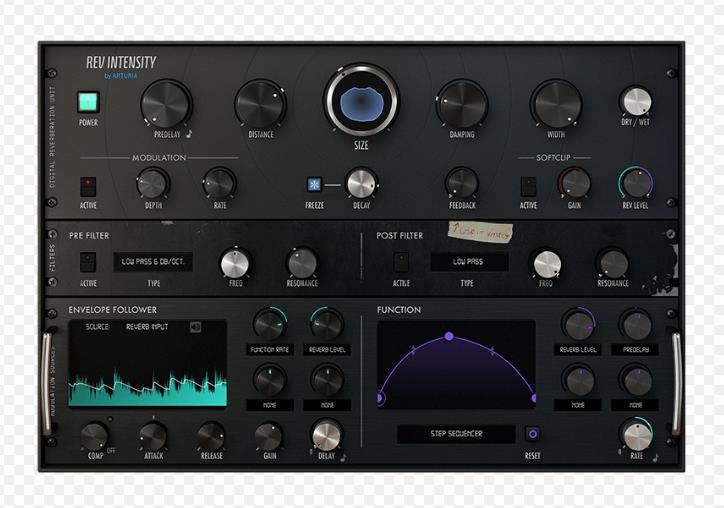Screen dimensions: 724x508
Task: Click the Envelope Follower Gain knob
Action: point(269,437)
